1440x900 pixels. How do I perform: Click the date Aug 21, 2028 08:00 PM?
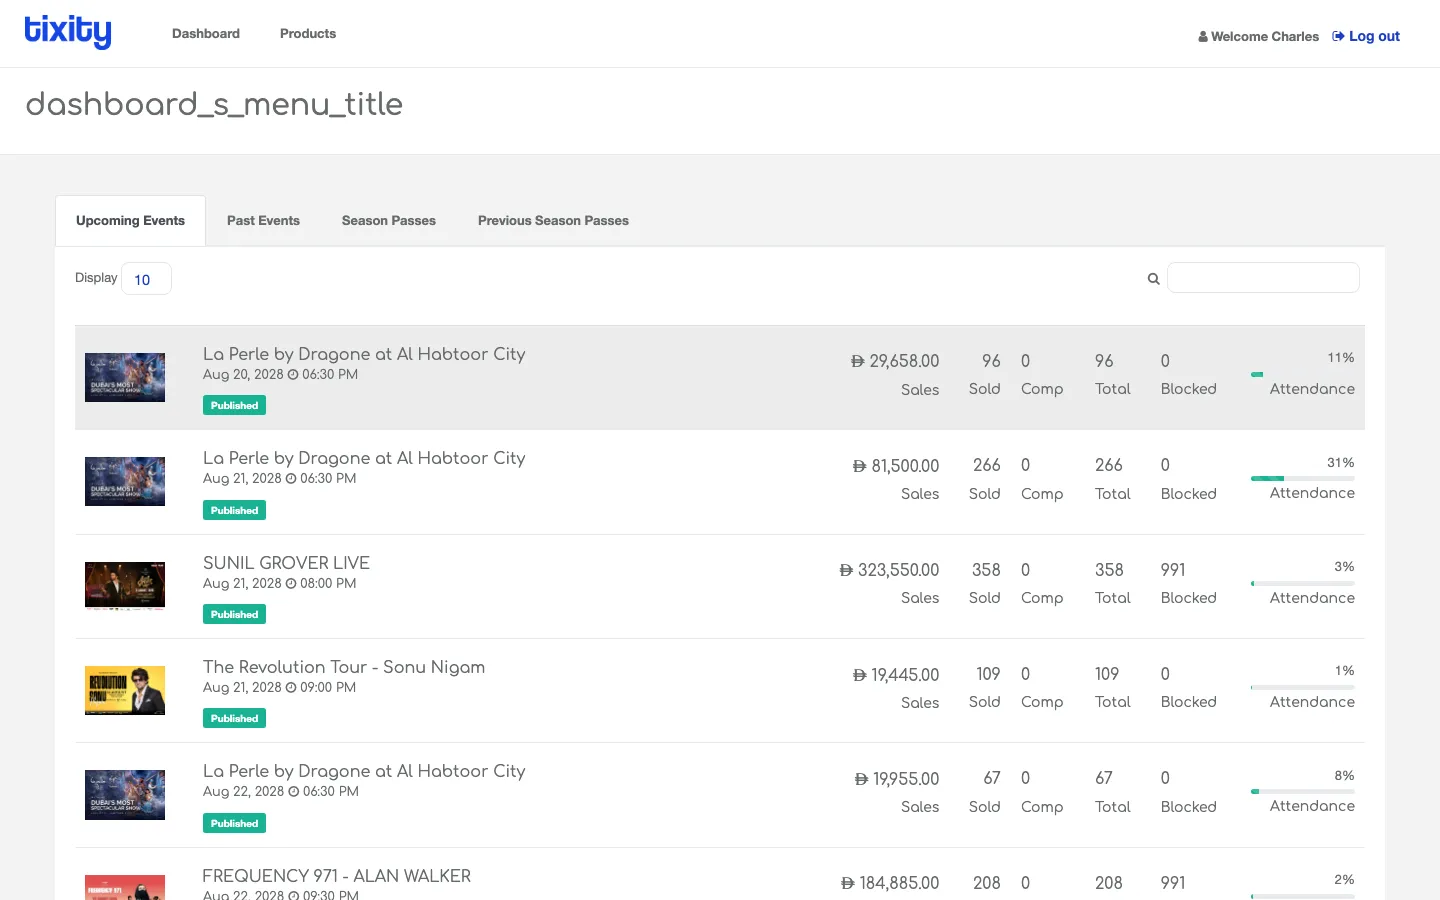[x=279, y=583]
